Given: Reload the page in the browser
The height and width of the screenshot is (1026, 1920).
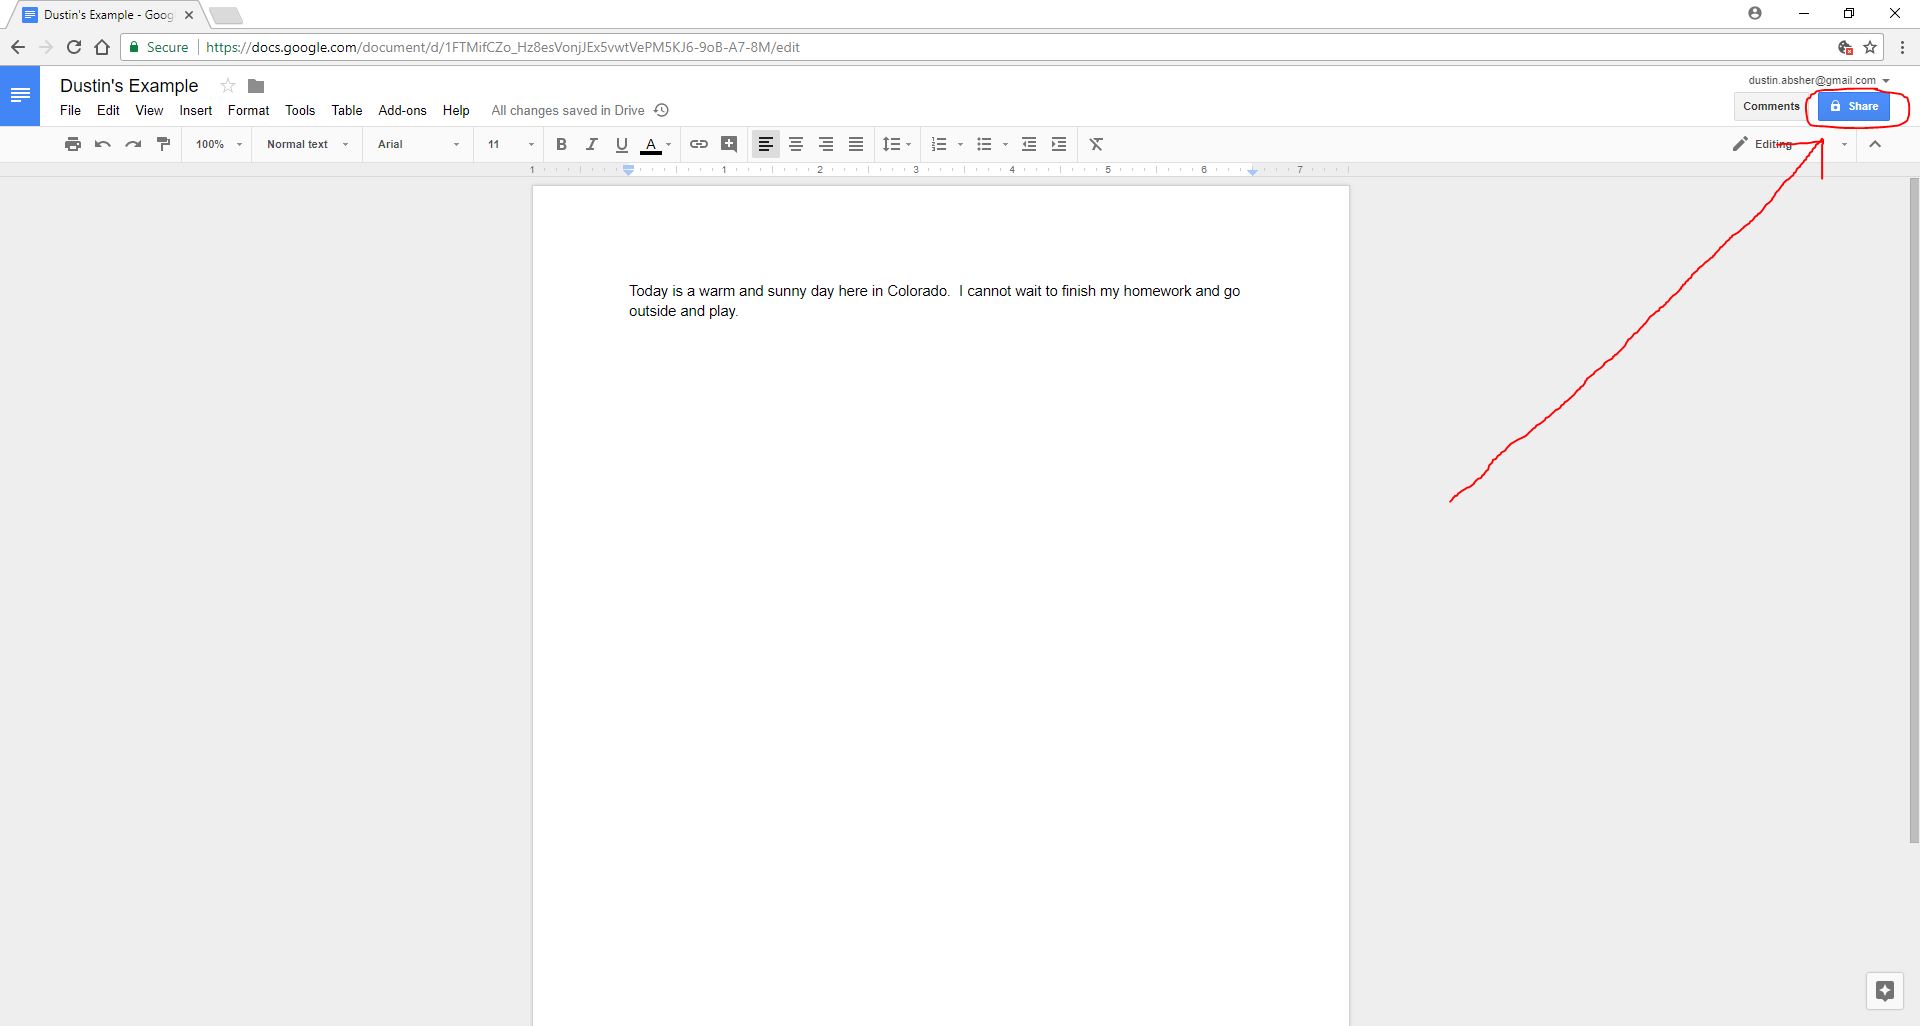Looking at the screenshot, I should tap(73, 47).
